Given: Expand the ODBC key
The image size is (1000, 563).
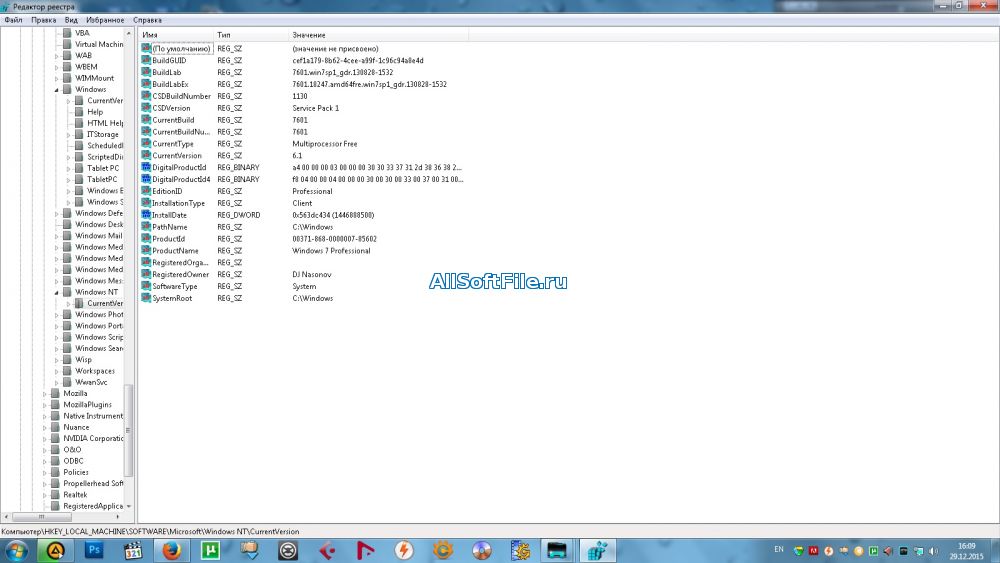Looking at the screenshot, I should pyautogui.click(x=45, y=461).
